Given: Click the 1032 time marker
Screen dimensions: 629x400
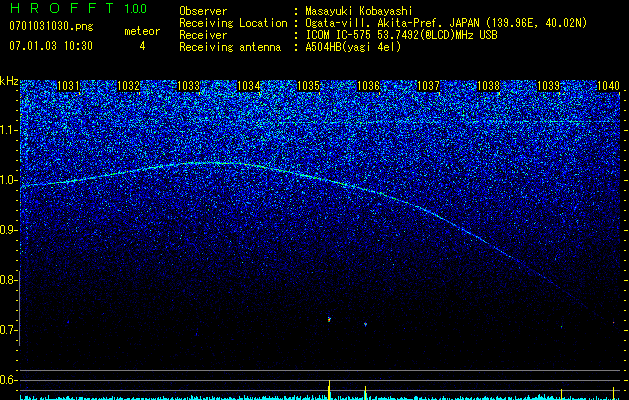Looking at the screenshot, I should click(x=128, y=86).
